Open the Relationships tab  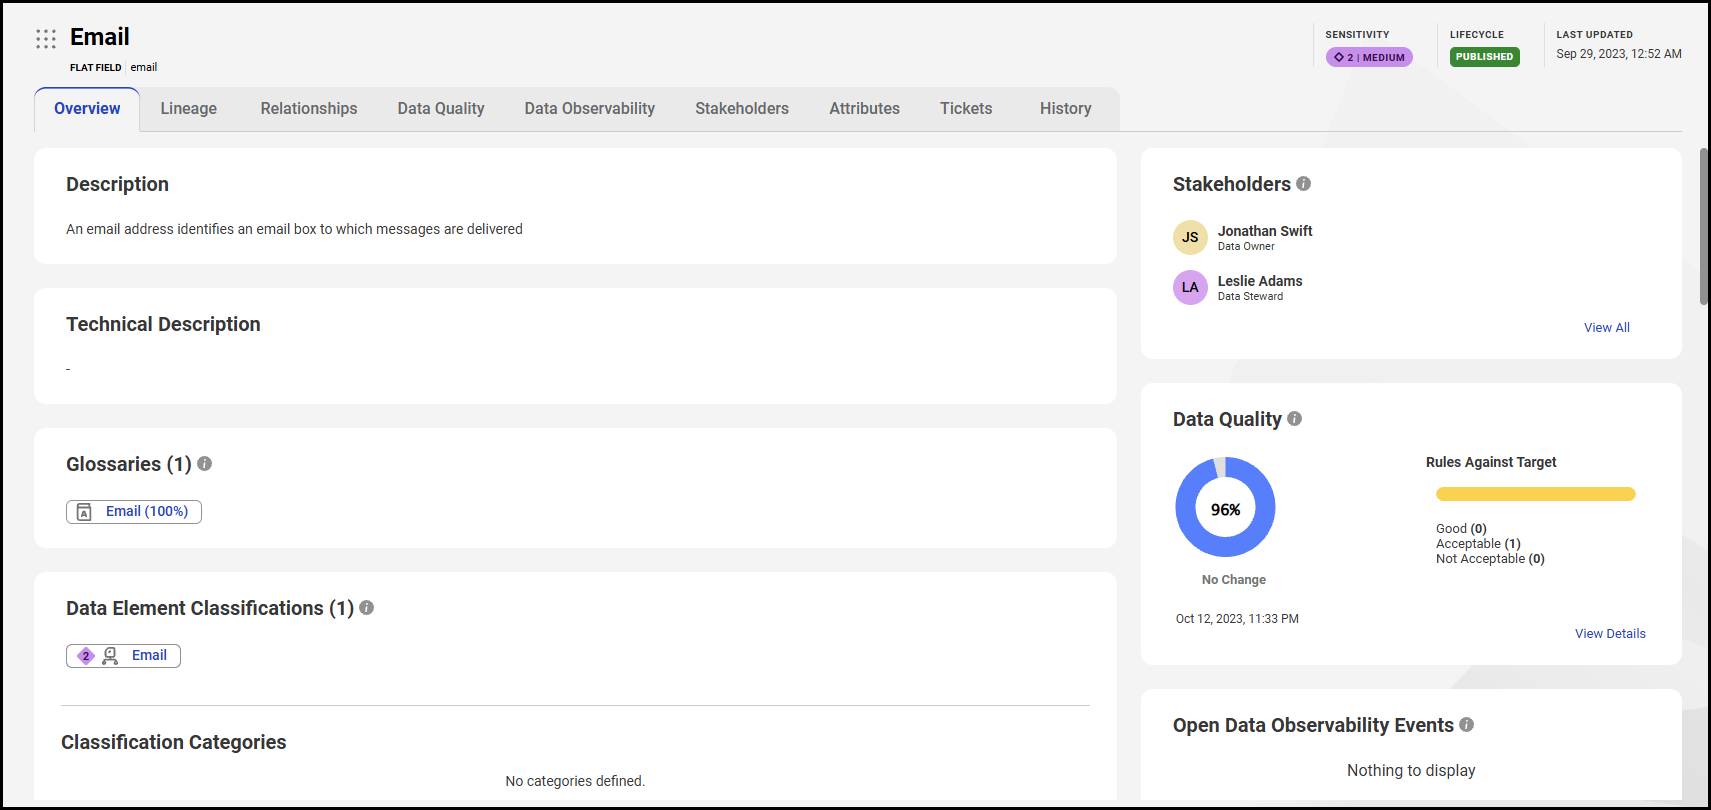point(309,109)
